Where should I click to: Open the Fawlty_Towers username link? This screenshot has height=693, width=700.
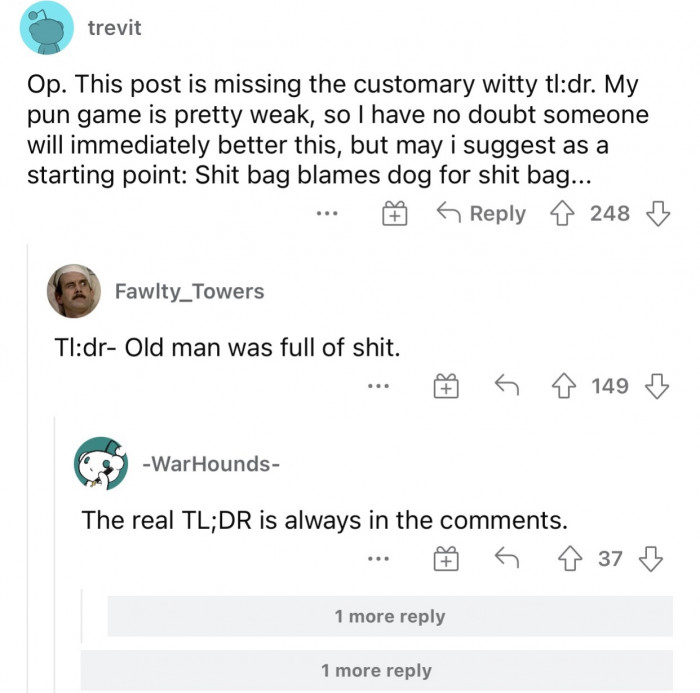pos(189,291)
